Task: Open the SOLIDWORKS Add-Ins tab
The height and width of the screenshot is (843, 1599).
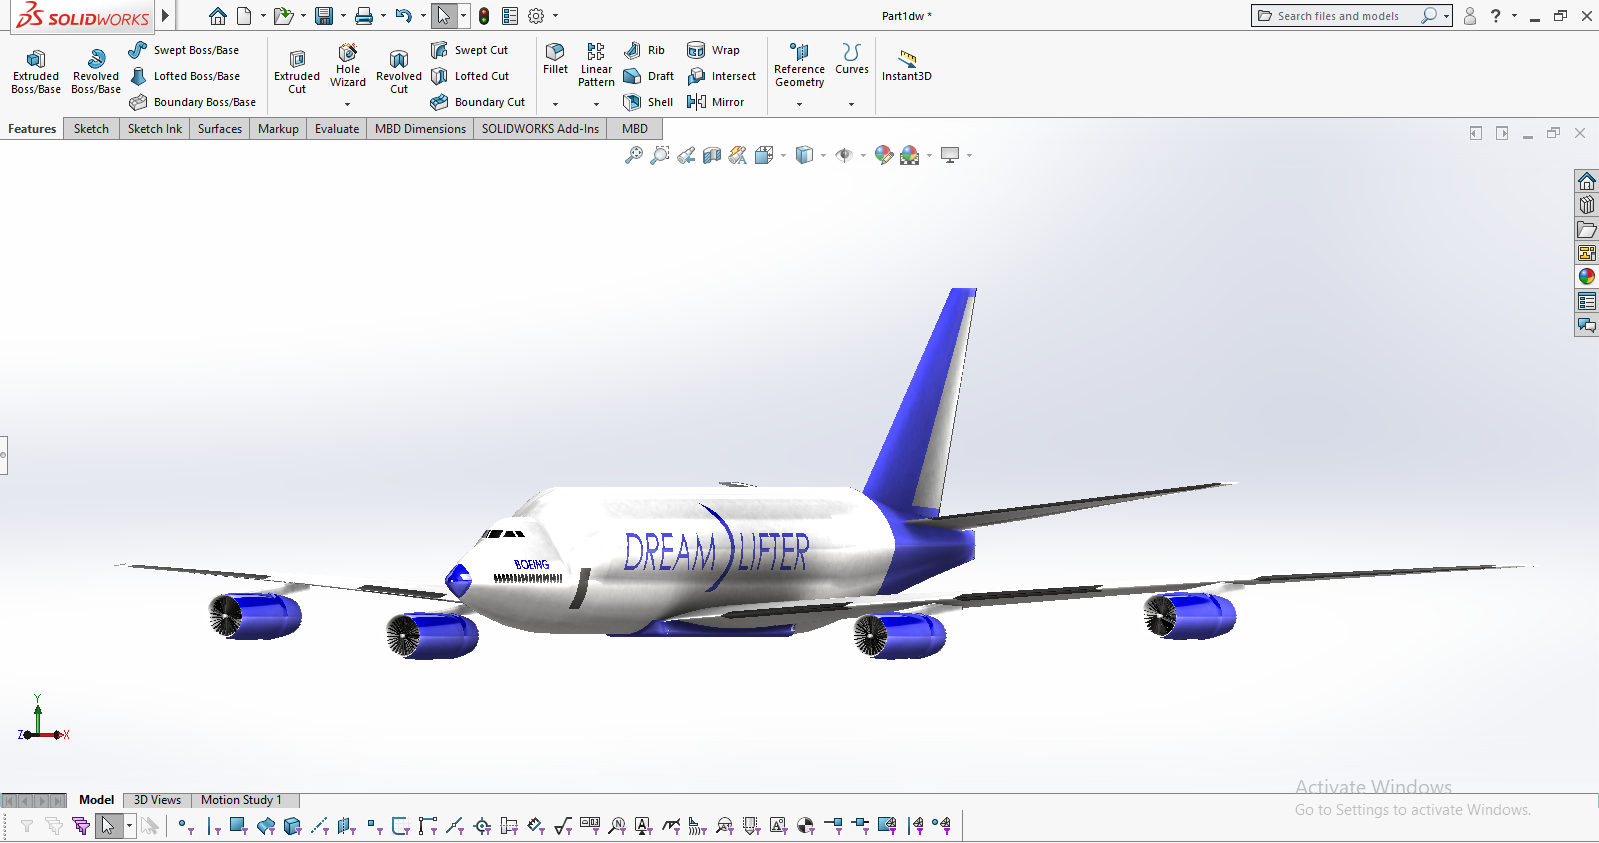Action: 540,129
